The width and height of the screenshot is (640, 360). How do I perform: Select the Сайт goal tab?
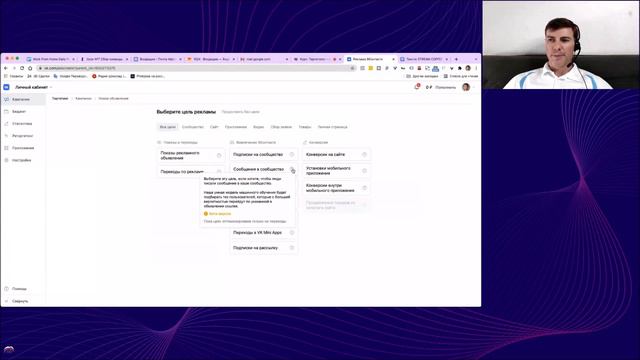tap(214, 127)
